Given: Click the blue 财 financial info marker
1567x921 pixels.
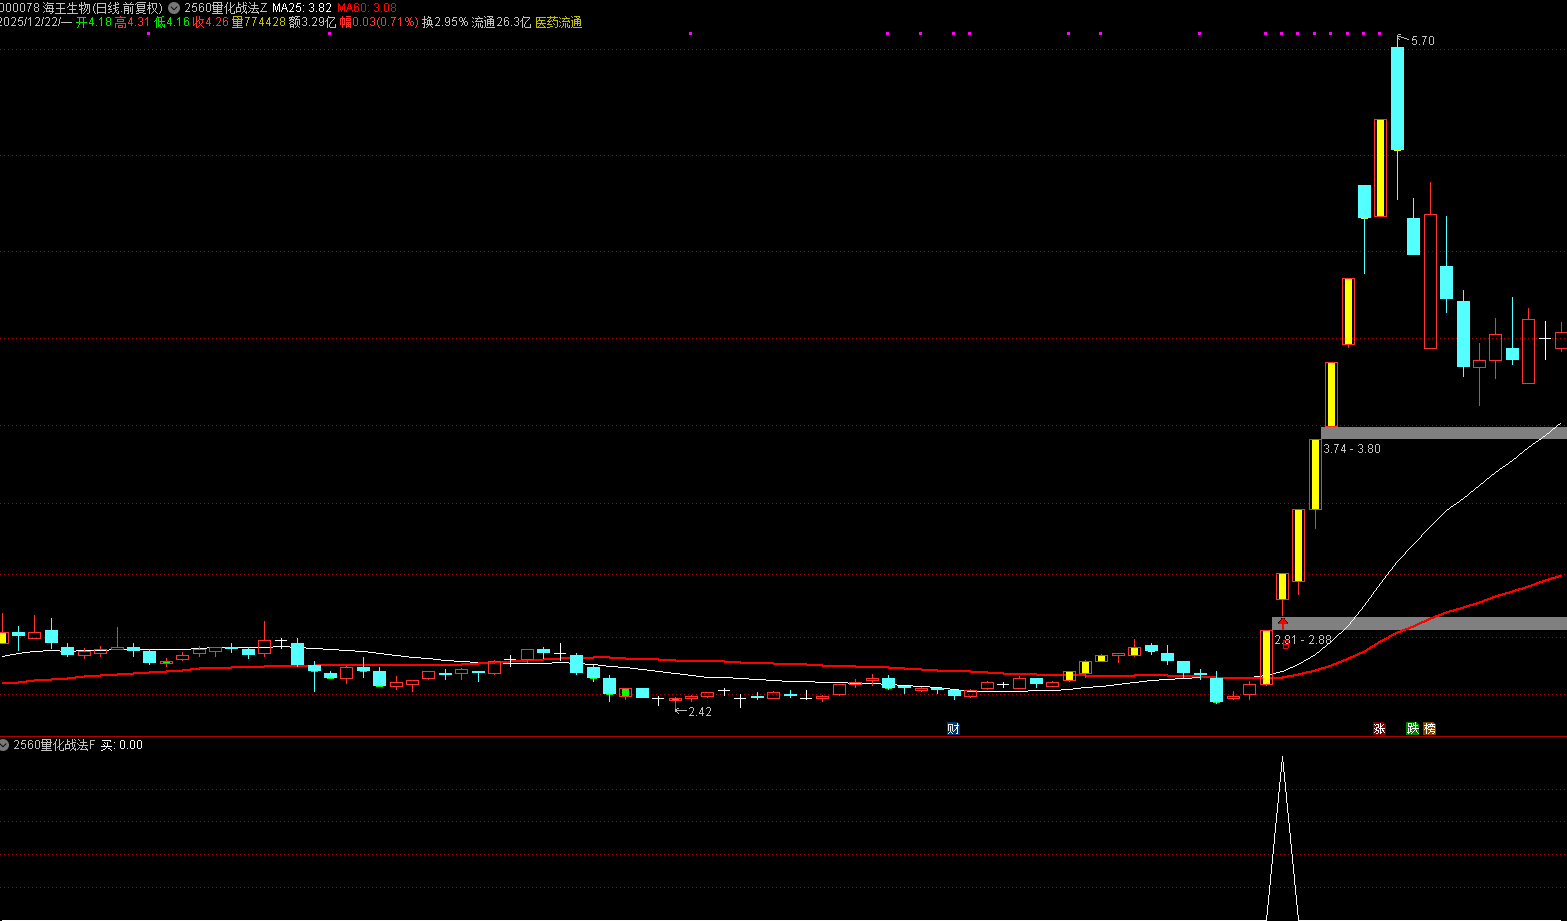Looking at the screenshot, I should pyautogui.click(x=953, y=729).
